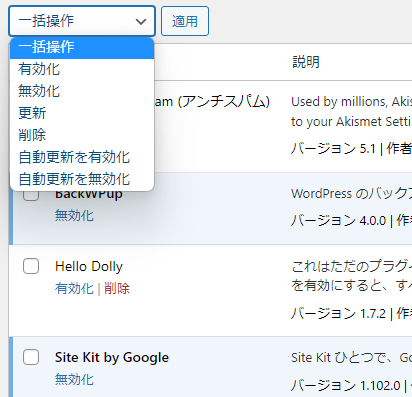Click the バージョン 4.0.0 text
The image size is (412, 397).
coord(338,220)
